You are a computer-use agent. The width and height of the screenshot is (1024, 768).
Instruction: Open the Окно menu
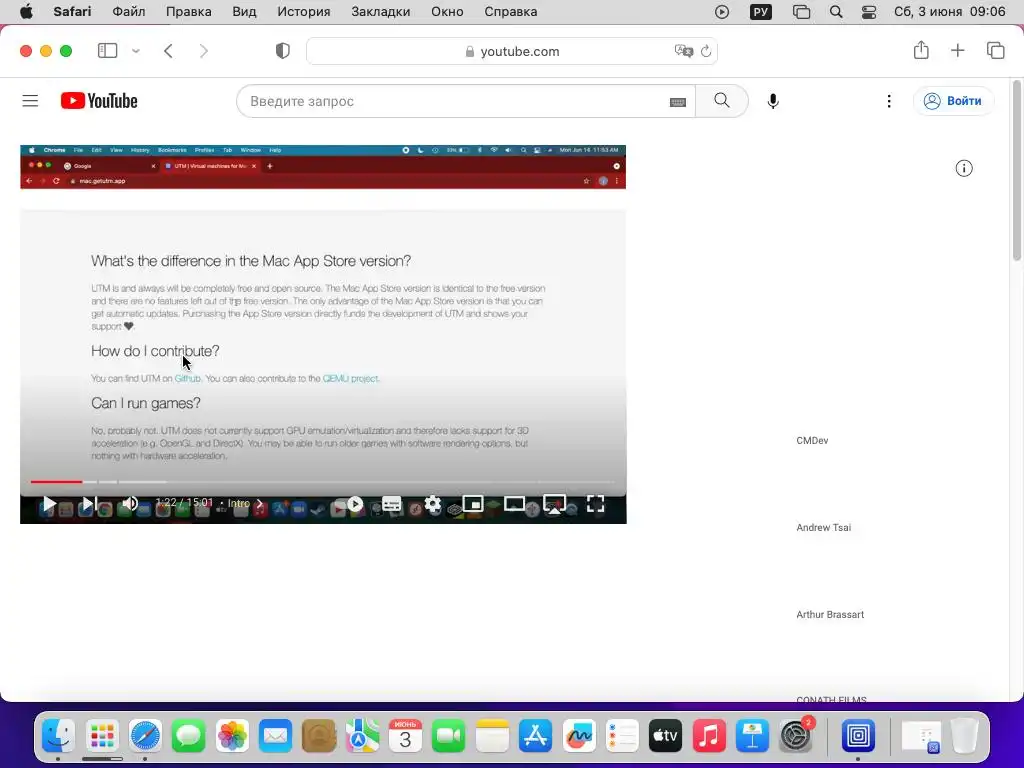(447, 12)
